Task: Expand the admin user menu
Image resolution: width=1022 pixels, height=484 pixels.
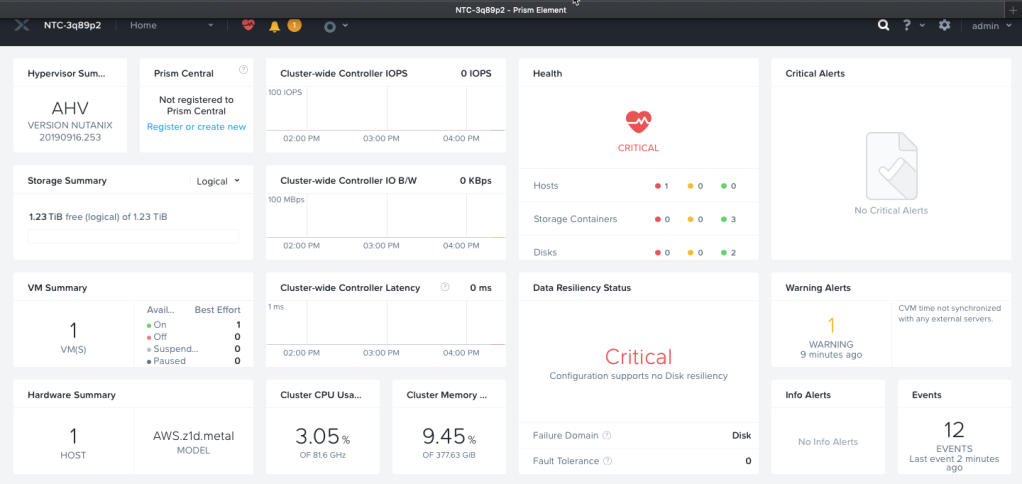Action: [991, 26]
